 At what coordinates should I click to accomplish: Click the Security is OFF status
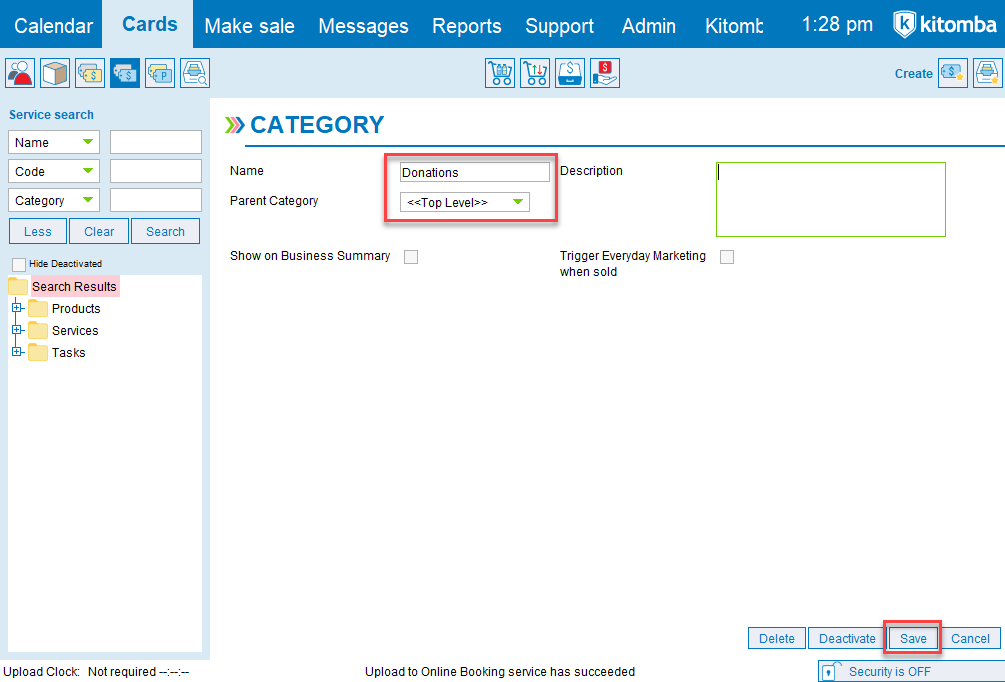(890, 672)
